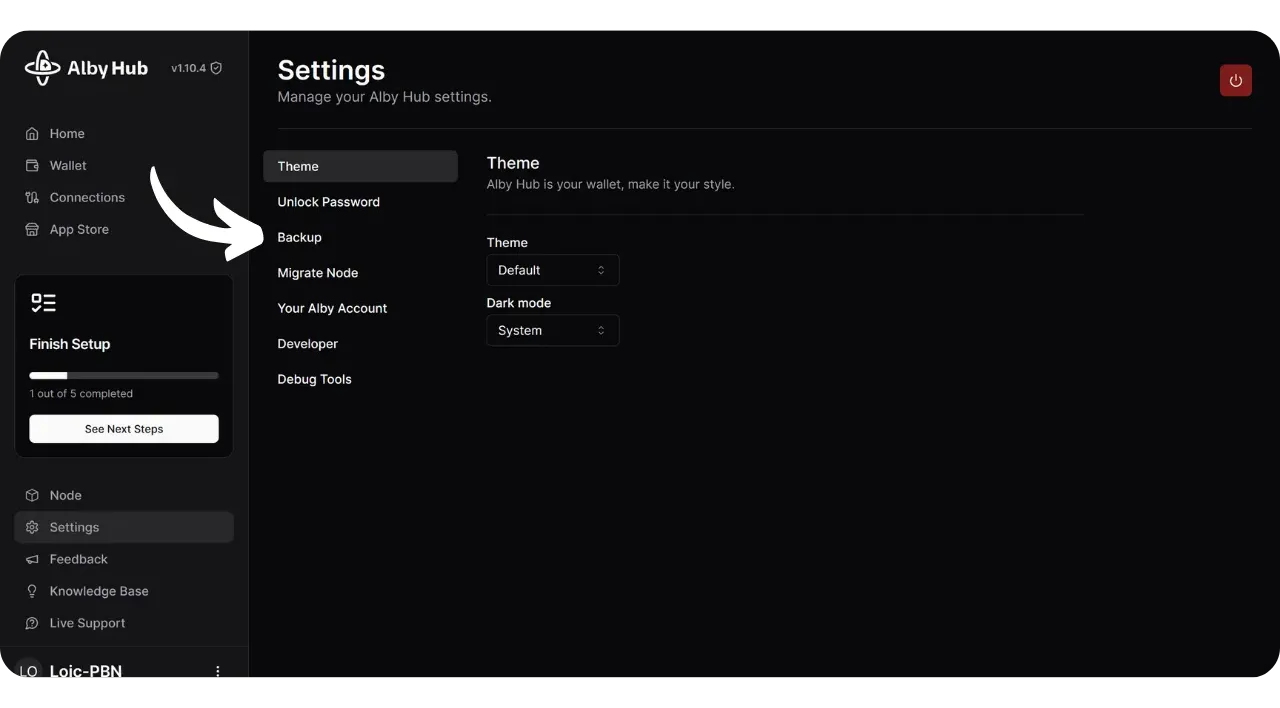This screenshot has height=708, width=1280.
Task: Click the Node cube icon
Action: pyautogui.click(x=32, y=496)
